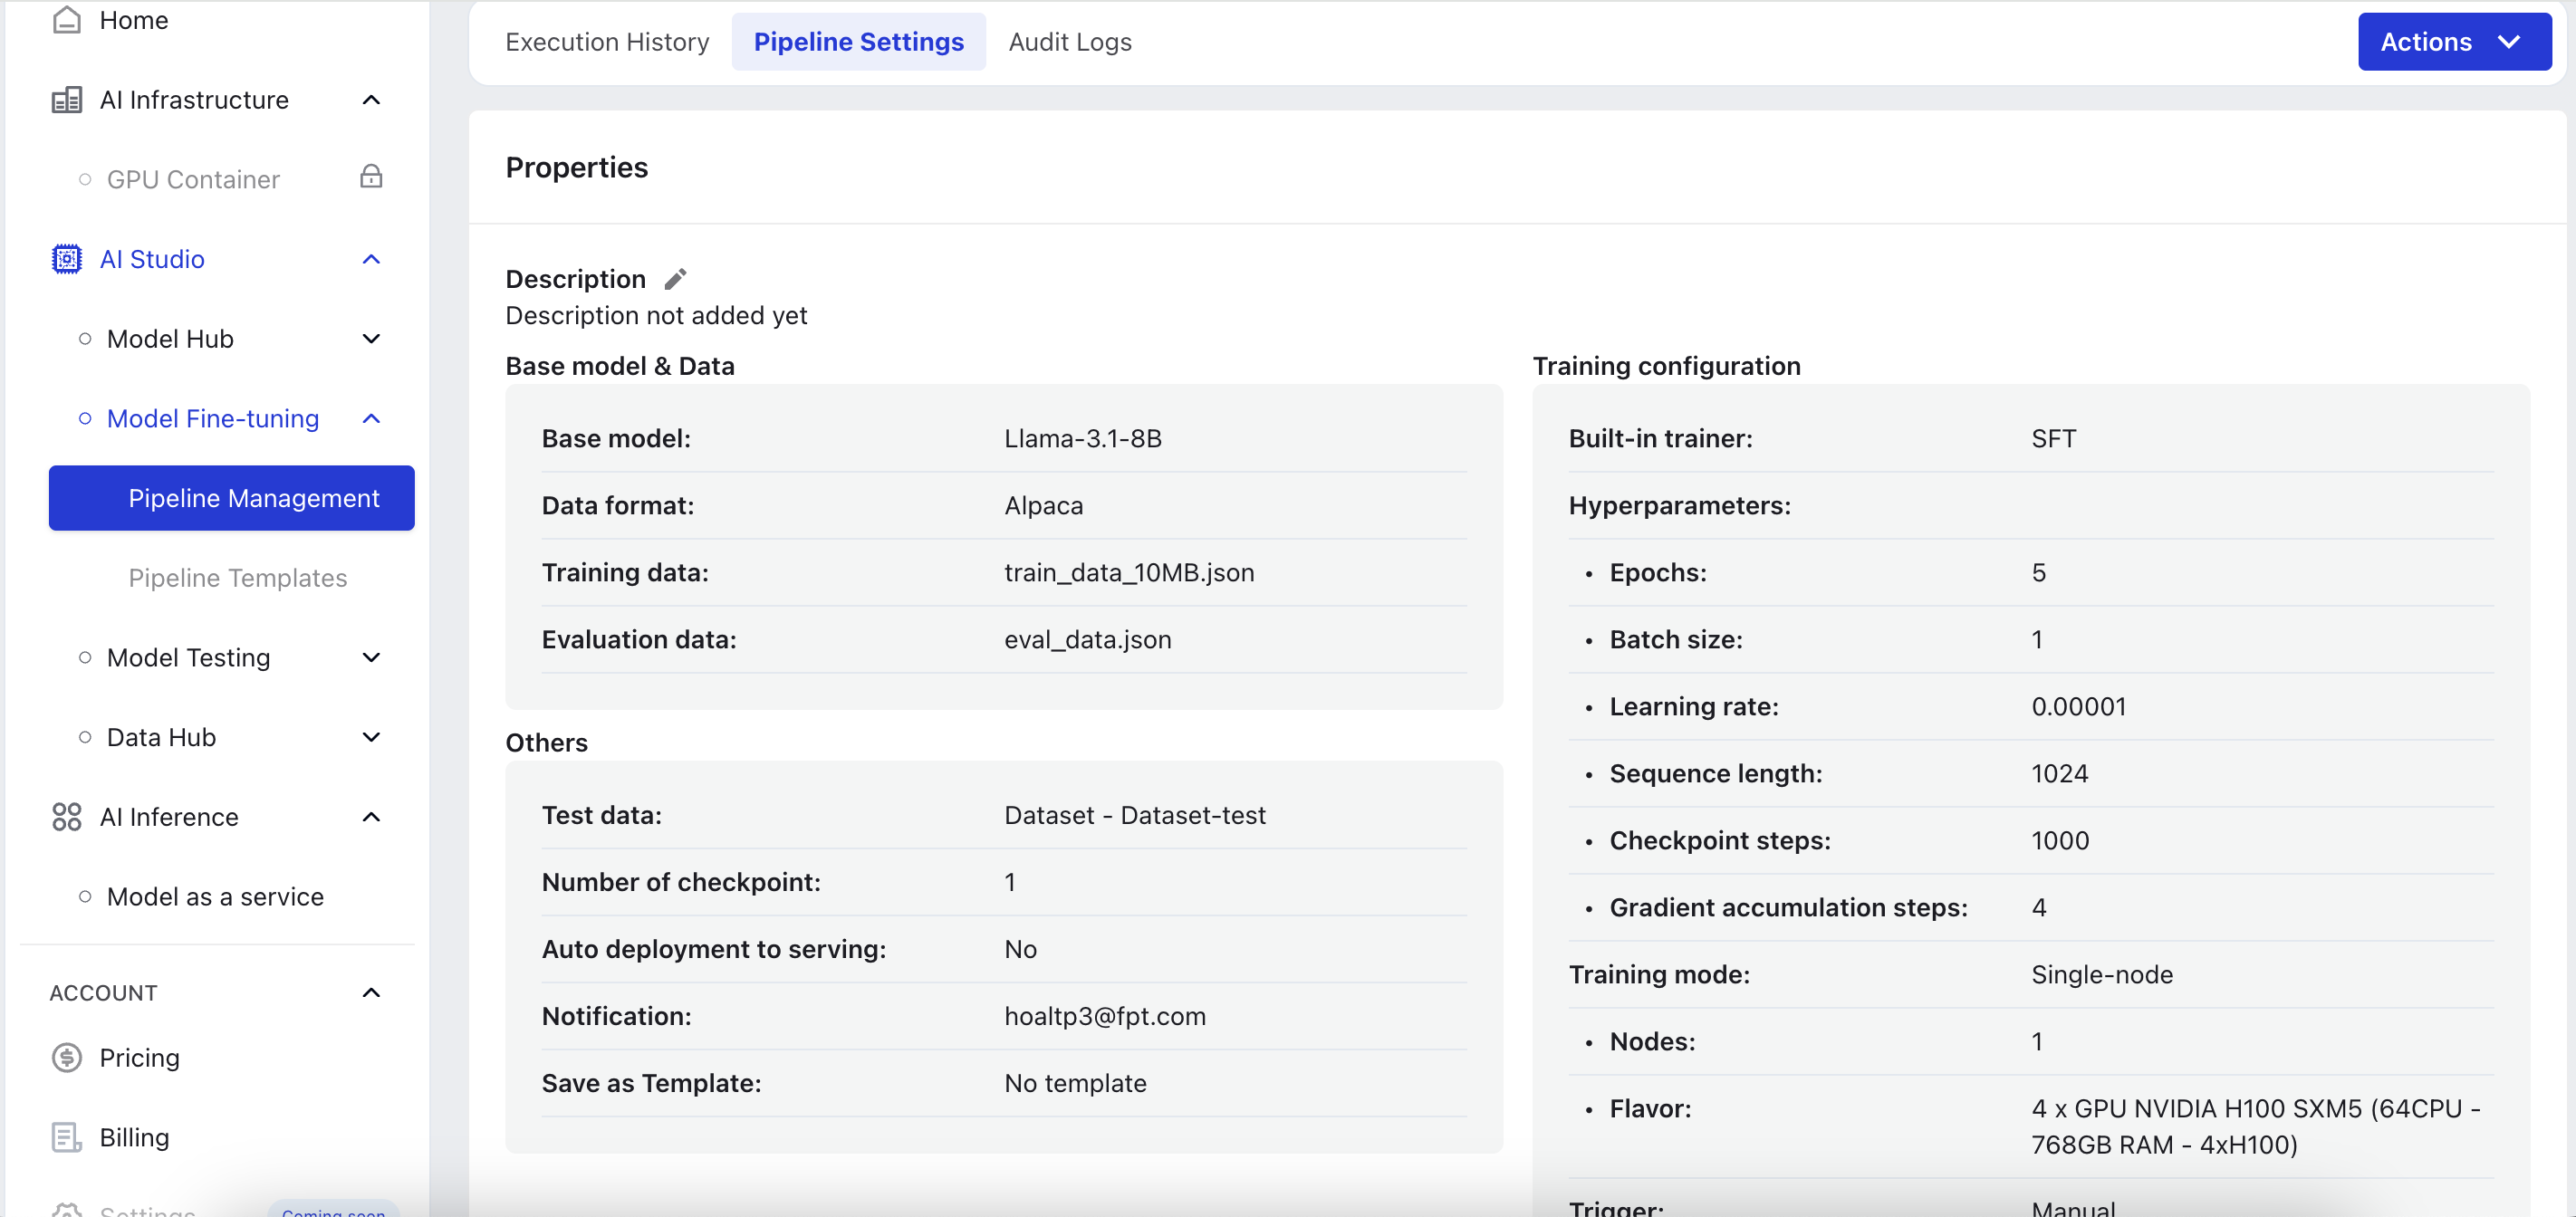
Task: Expand the Model Hub submenu chevron
Action: (371, 339)
